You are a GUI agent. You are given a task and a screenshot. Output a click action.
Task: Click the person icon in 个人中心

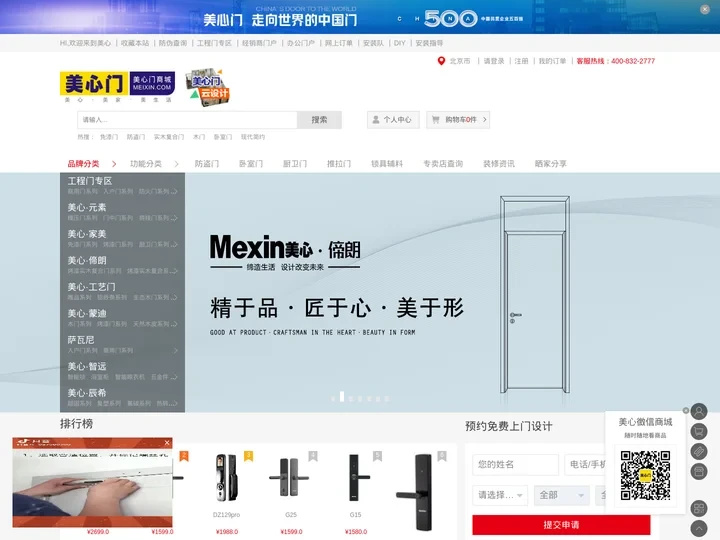[x=376, y=120]
